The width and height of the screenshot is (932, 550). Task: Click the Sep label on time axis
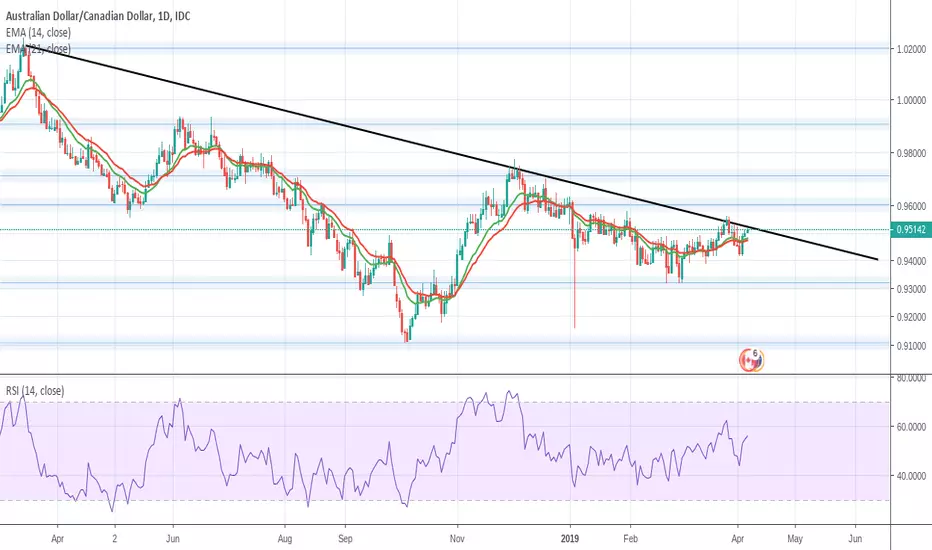coord(345,539)
